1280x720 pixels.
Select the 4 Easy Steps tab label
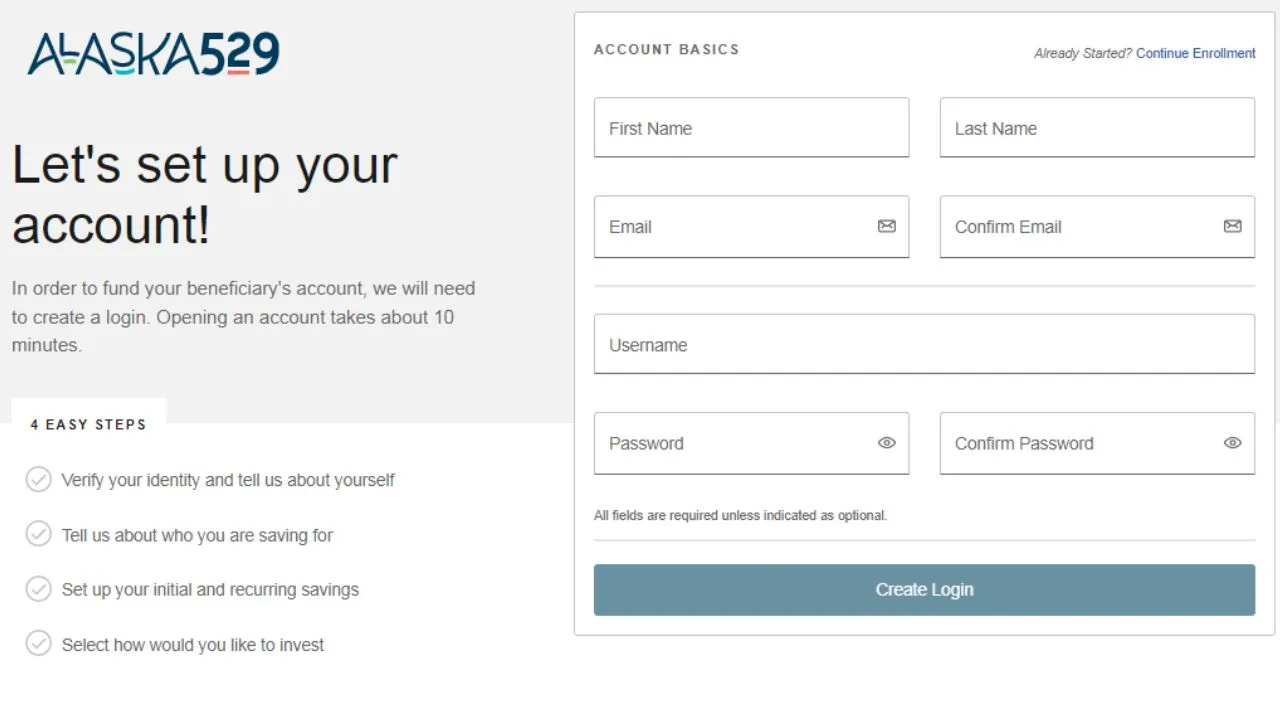coord(88,424)
